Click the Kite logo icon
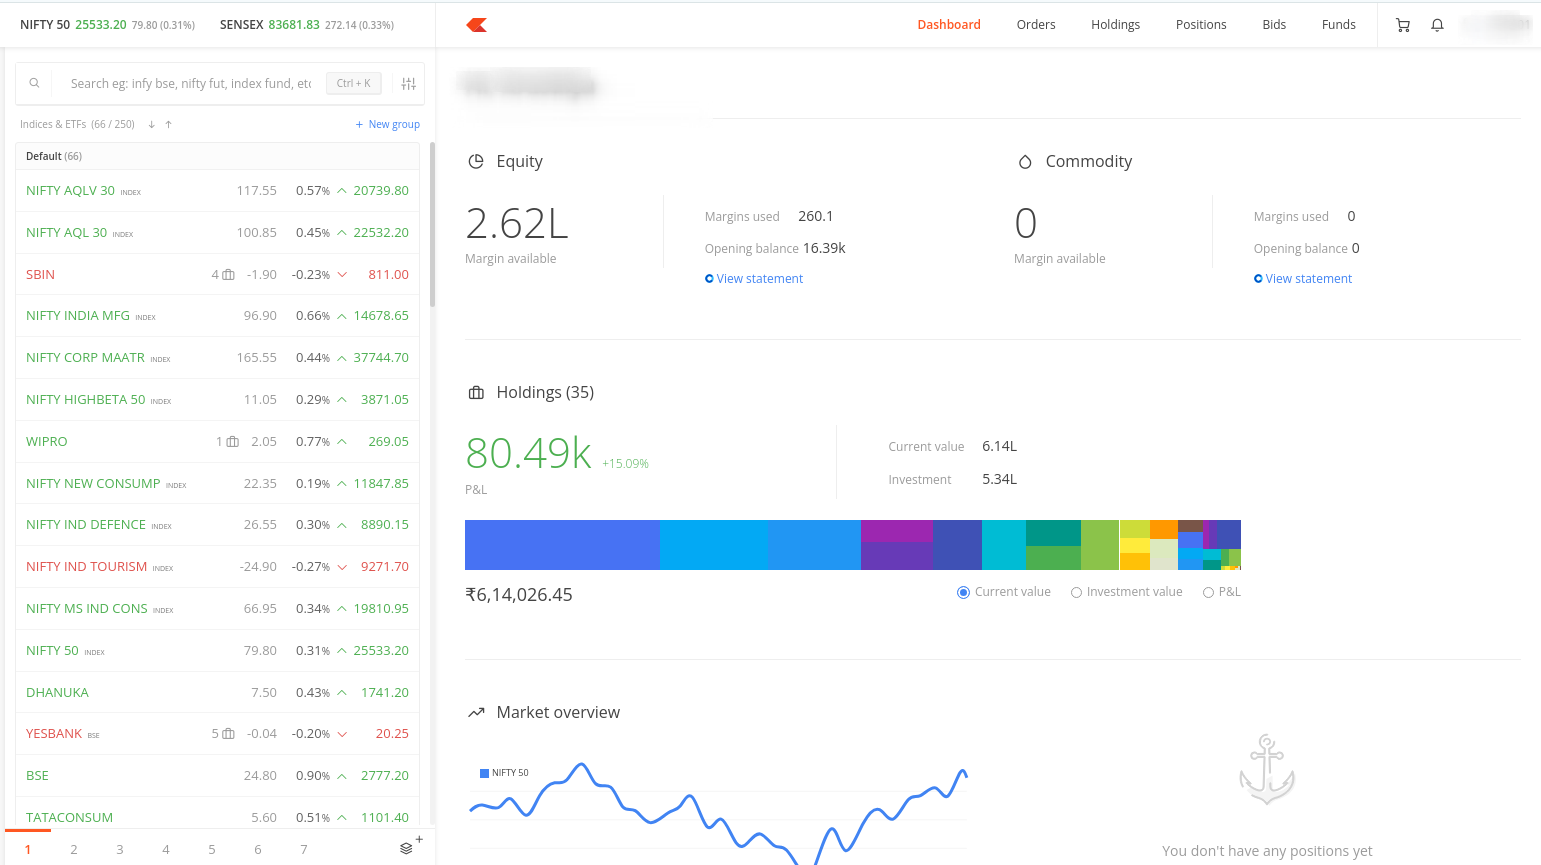 click(477, 24)
